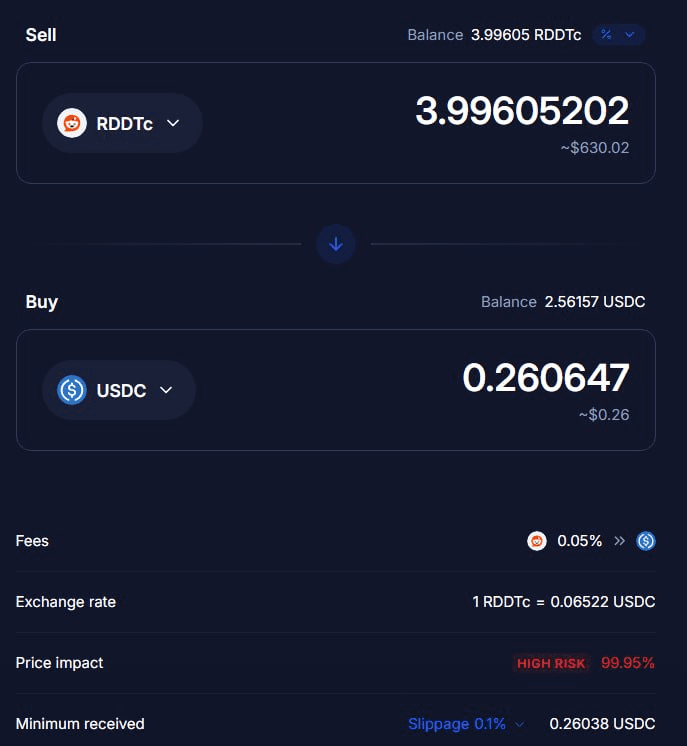Viewport: 687px width, 746px height.
Task: Click the percent icon beside the balance
Action: (606, 34)
